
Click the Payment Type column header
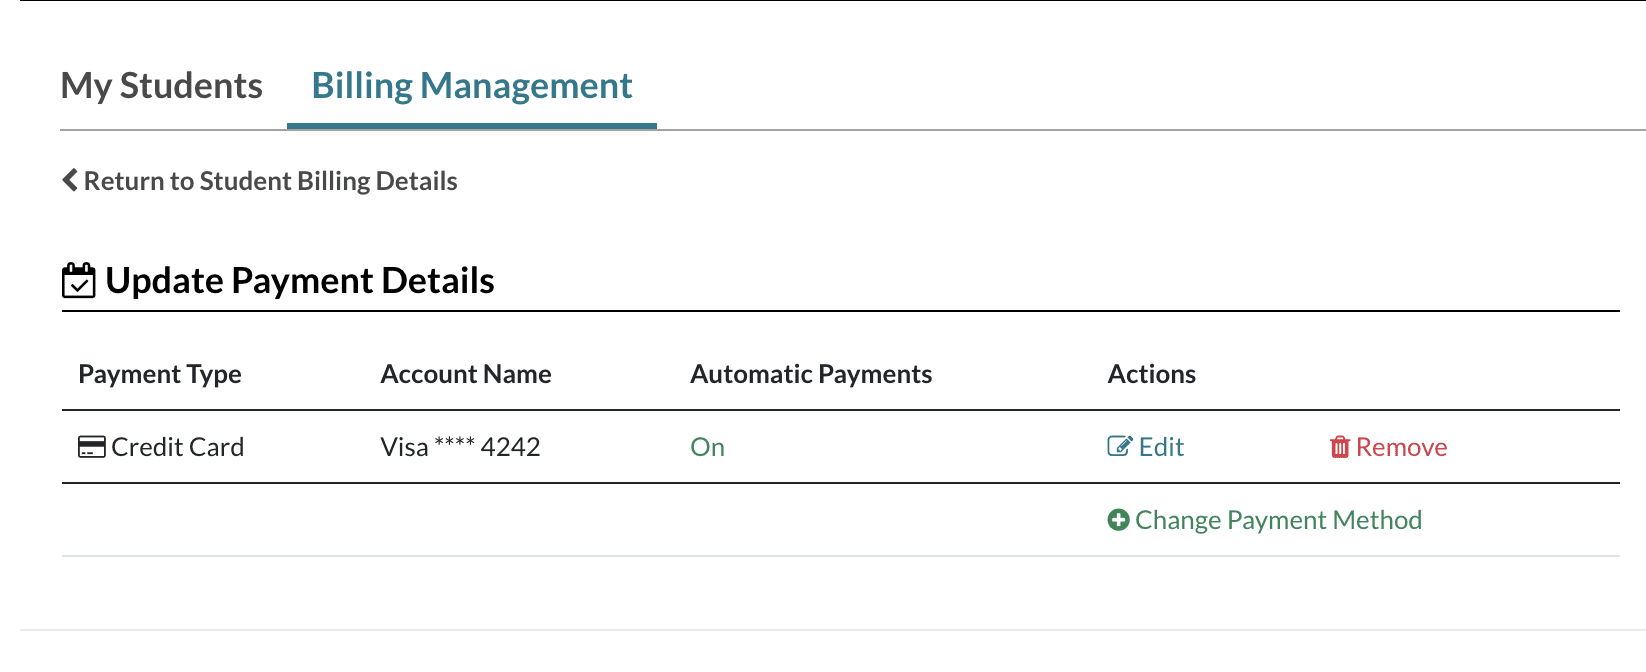pos(160,374)
